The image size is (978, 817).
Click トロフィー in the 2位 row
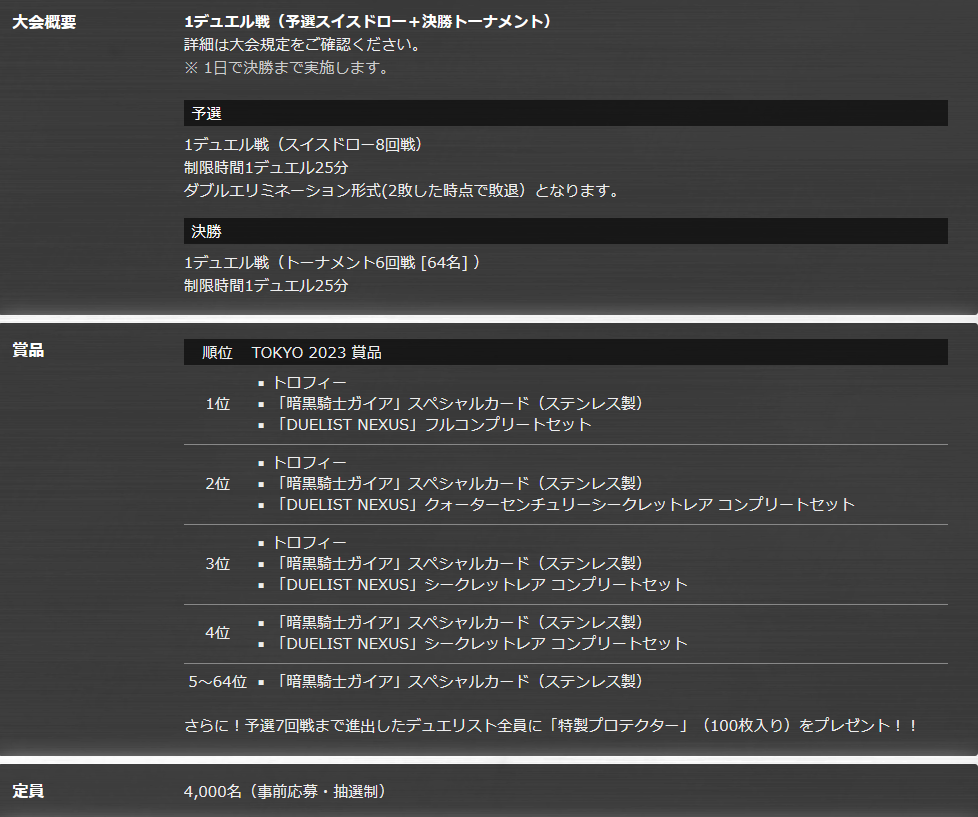click(x=309, y=463)
